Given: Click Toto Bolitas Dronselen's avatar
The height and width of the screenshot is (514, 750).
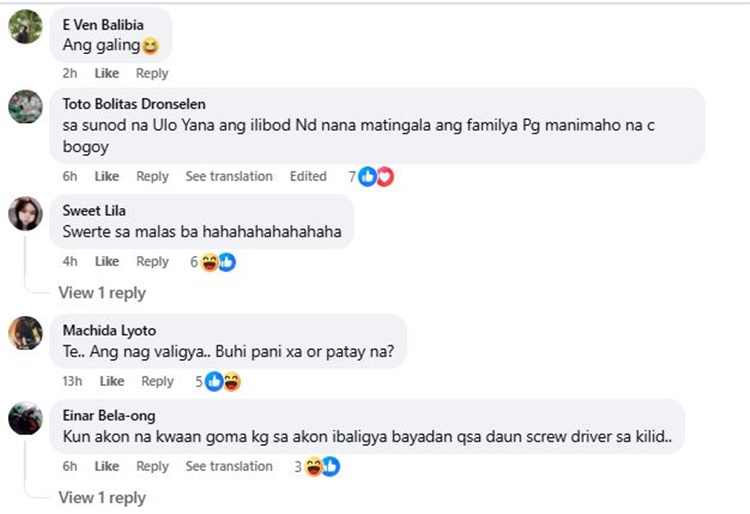Looking at the screenshot, I should [25, 107].
